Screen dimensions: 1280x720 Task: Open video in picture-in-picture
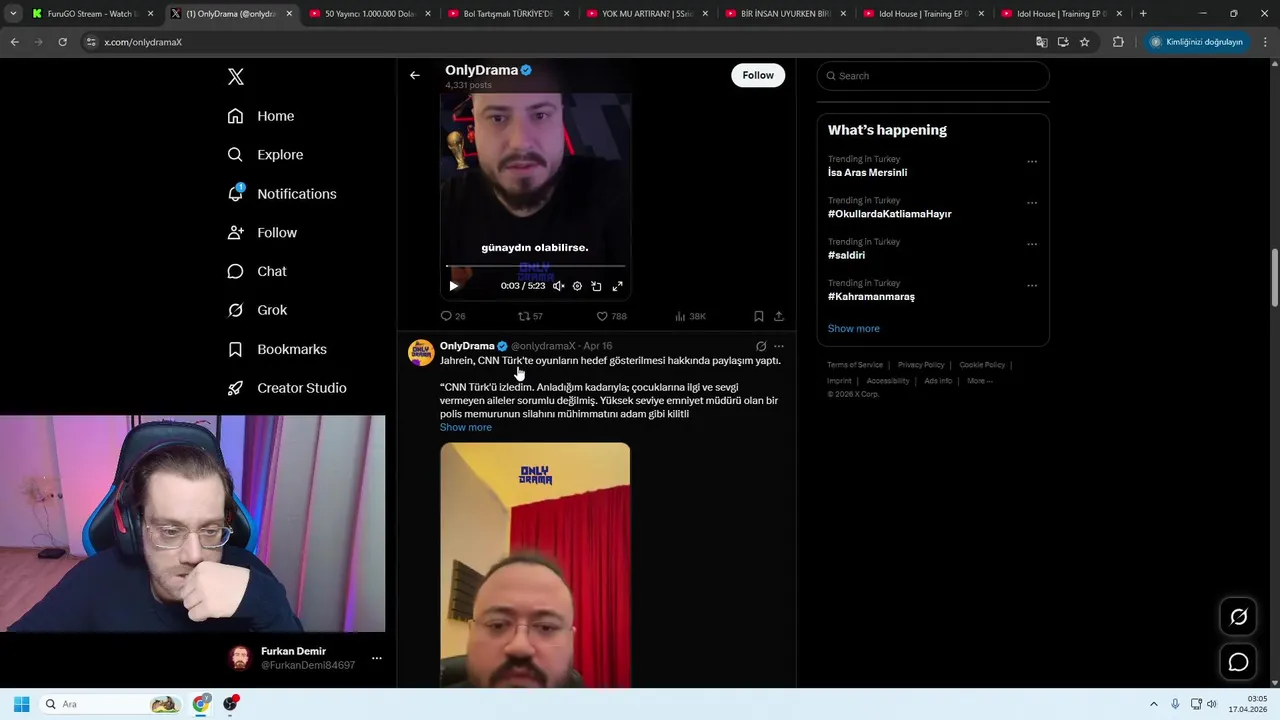[x=596, y=286]
